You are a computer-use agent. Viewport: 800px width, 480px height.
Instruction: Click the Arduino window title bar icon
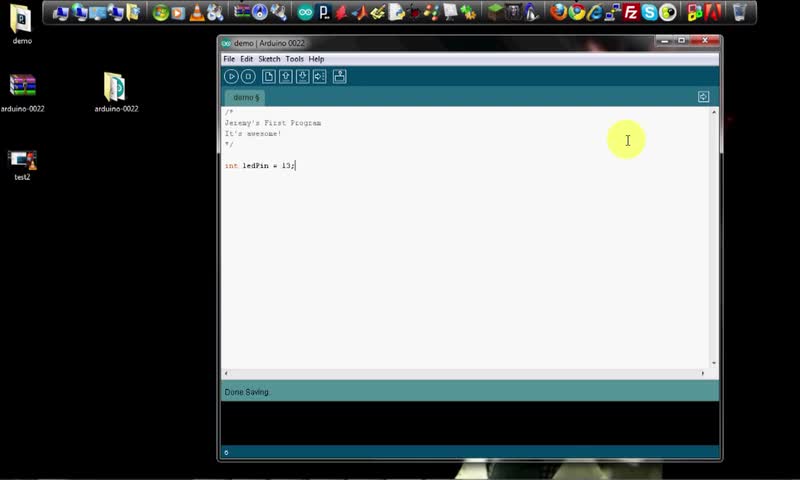pyautogui.click(x=226, y=43)
